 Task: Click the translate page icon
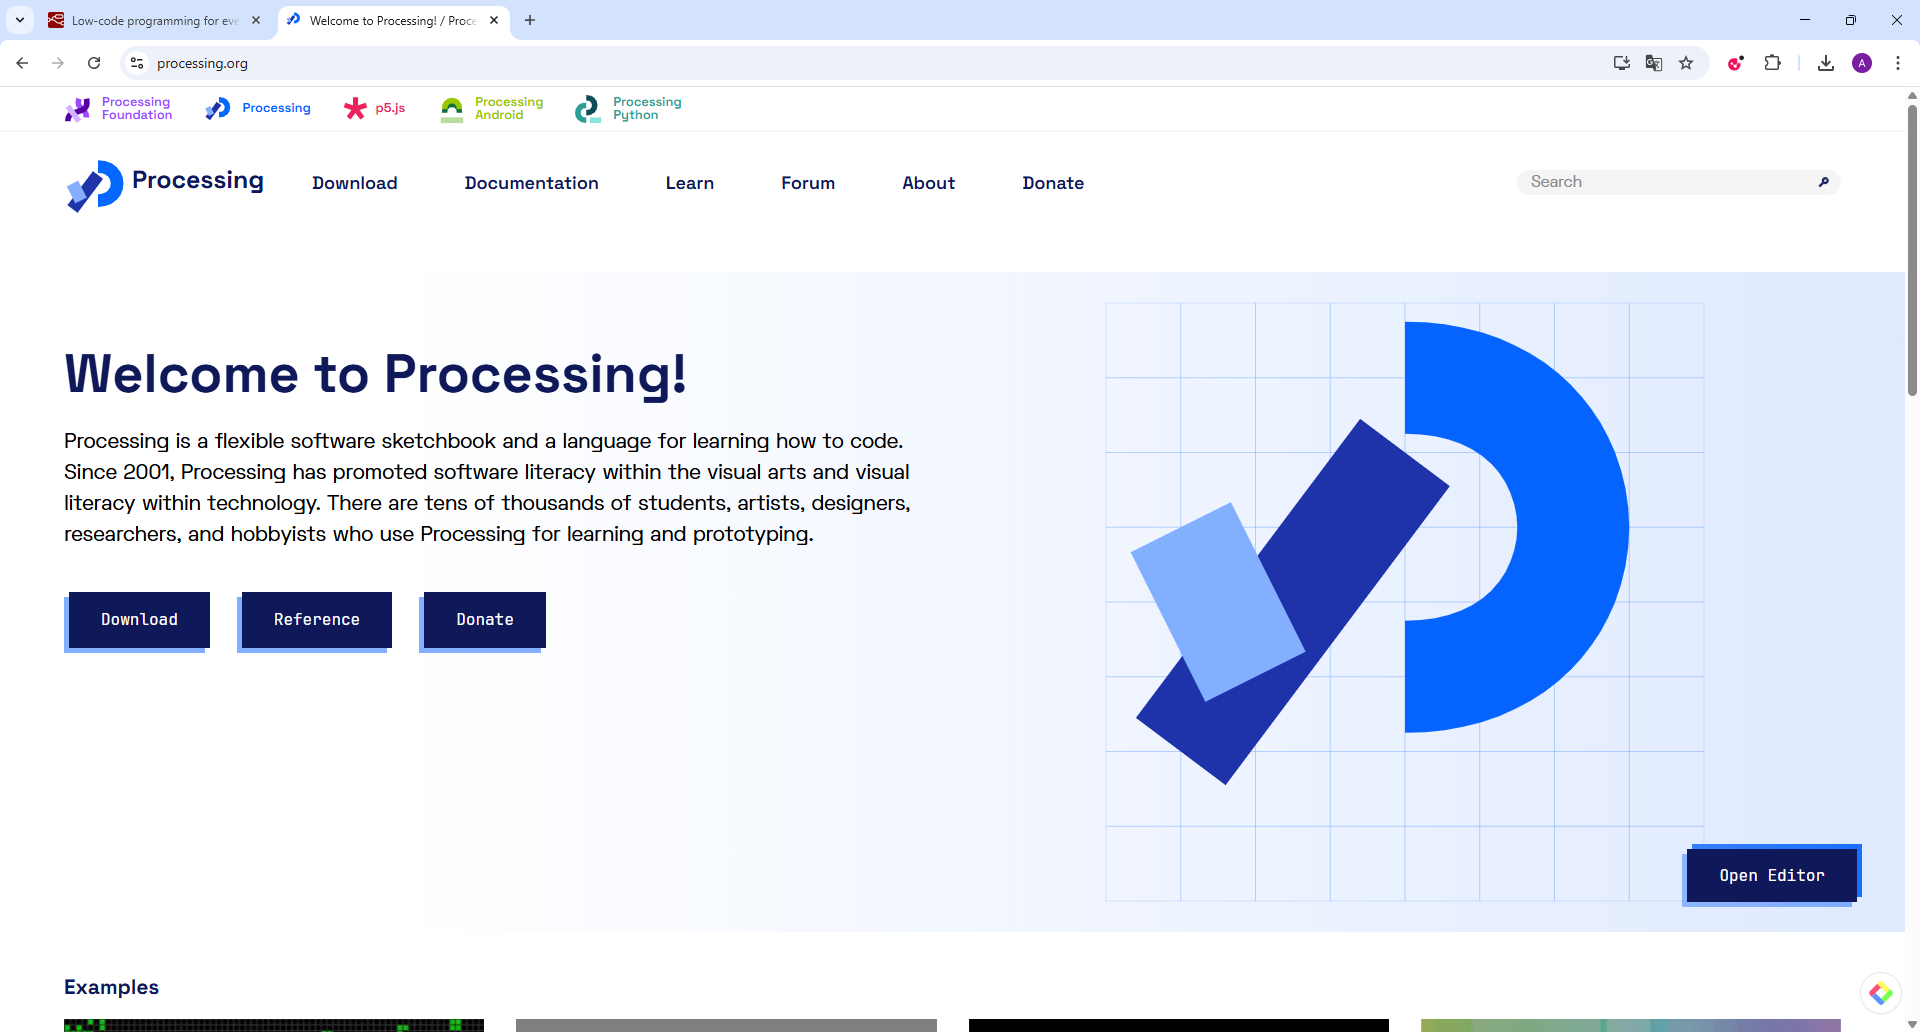pos(1654,63)
